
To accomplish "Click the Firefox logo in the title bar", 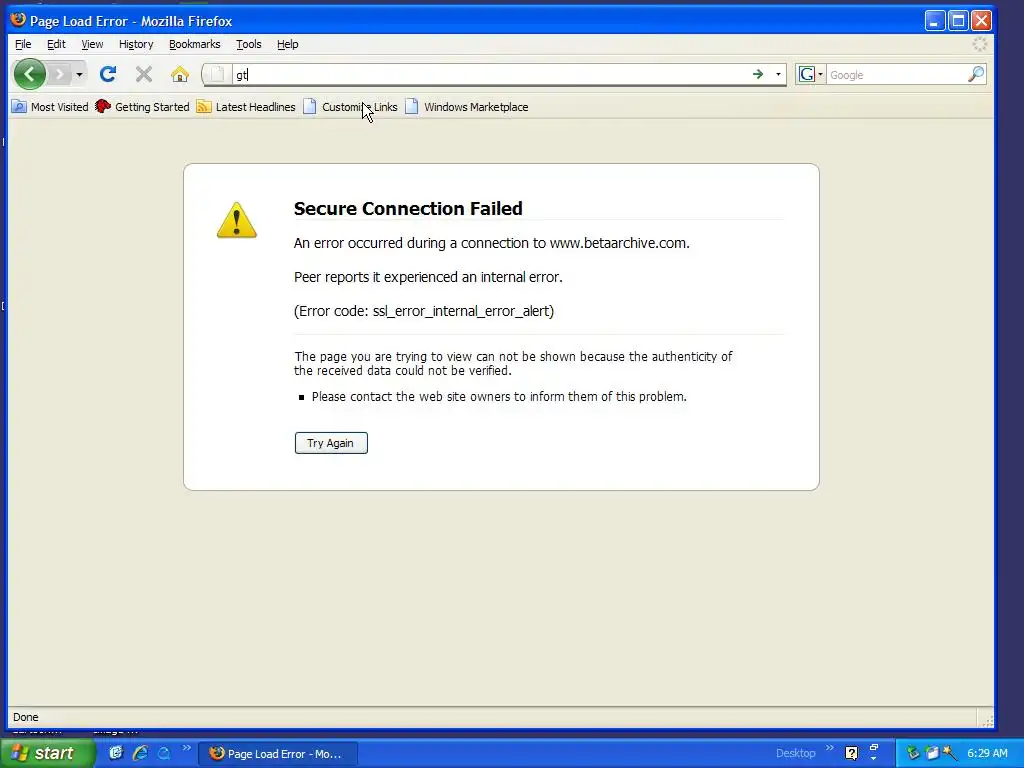I will pyautogui.click(x=18, y=20).
